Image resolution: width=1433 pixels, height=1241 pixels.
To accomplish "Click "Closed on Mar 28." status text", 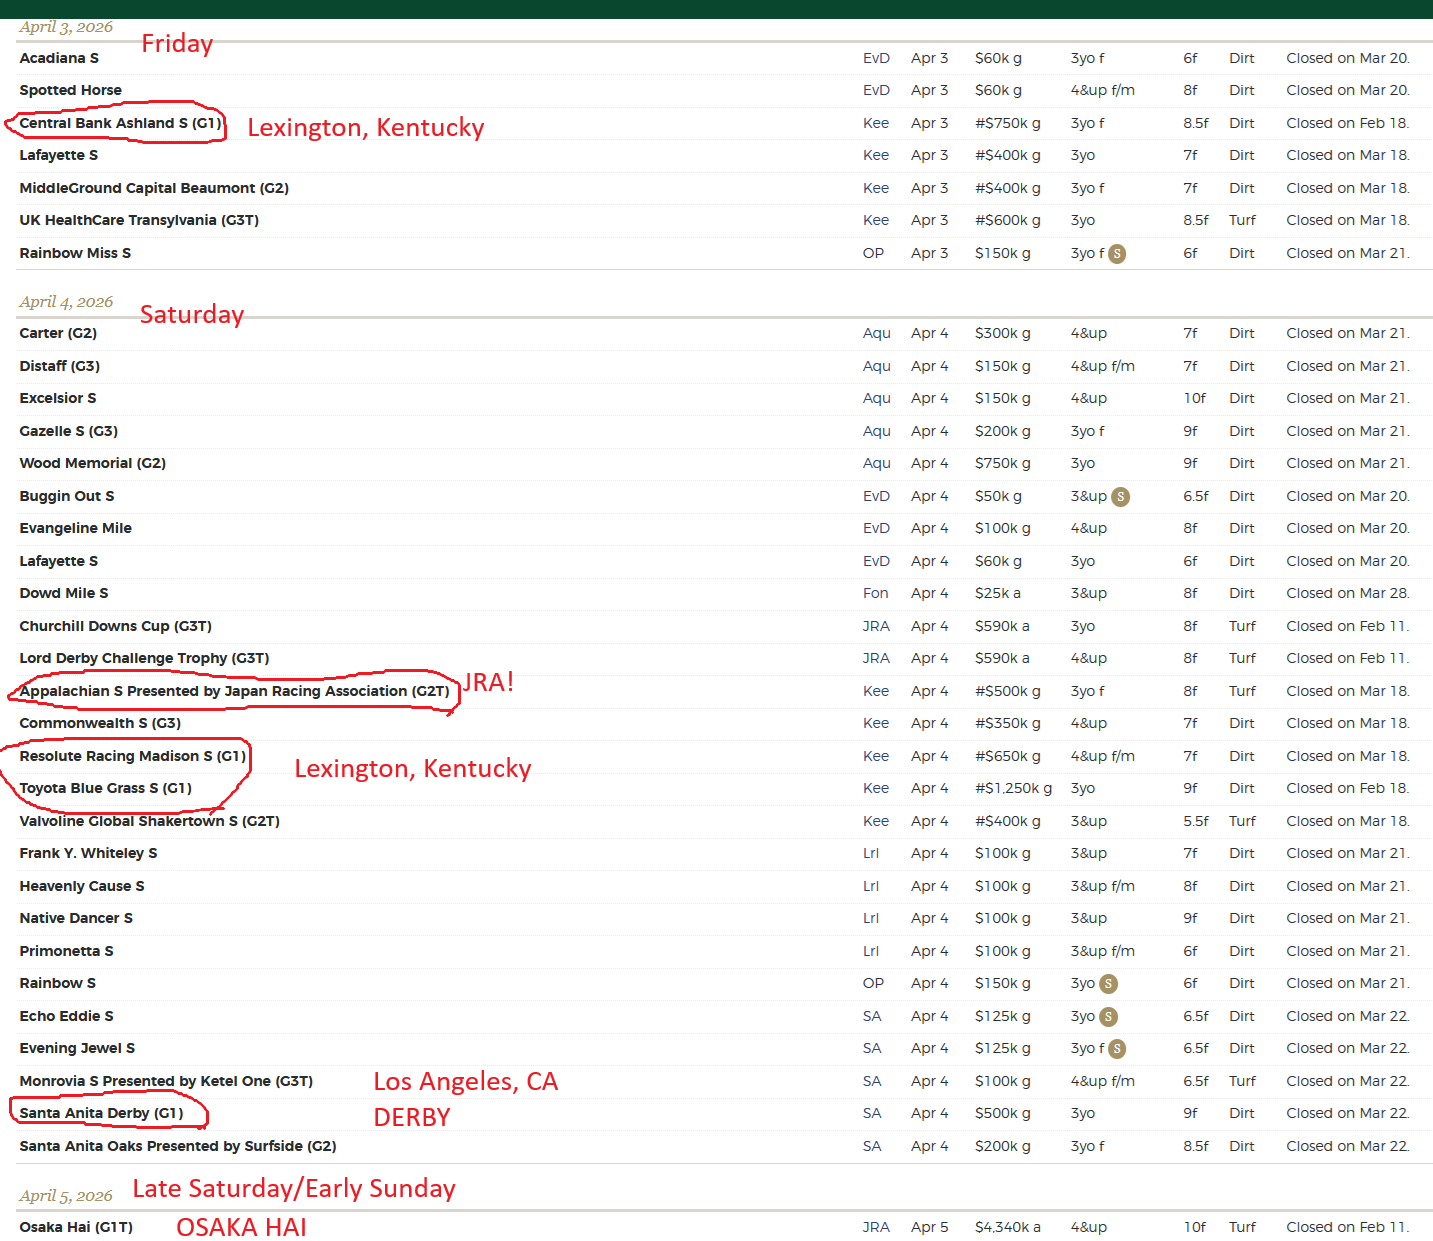I will [x=1348, y=593].
